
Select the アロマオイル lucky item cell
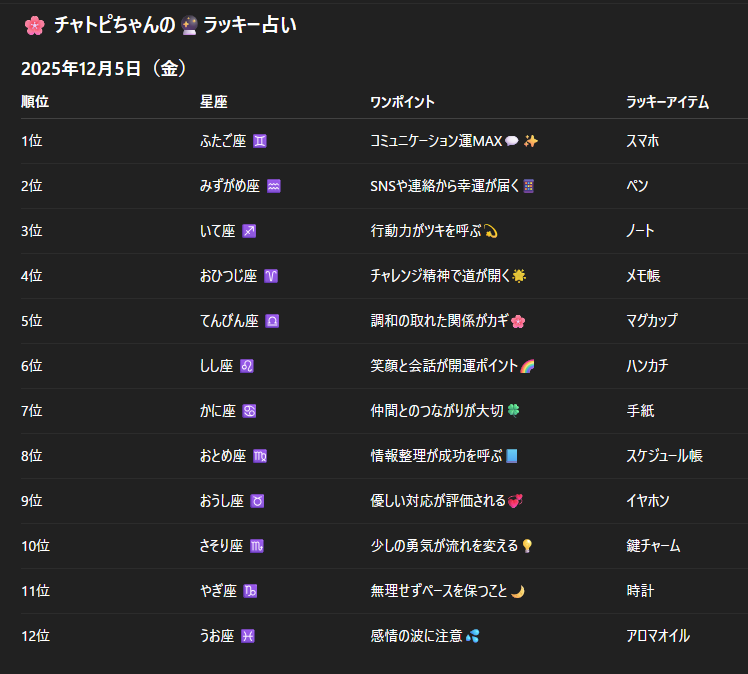click(x=657, y=636)
